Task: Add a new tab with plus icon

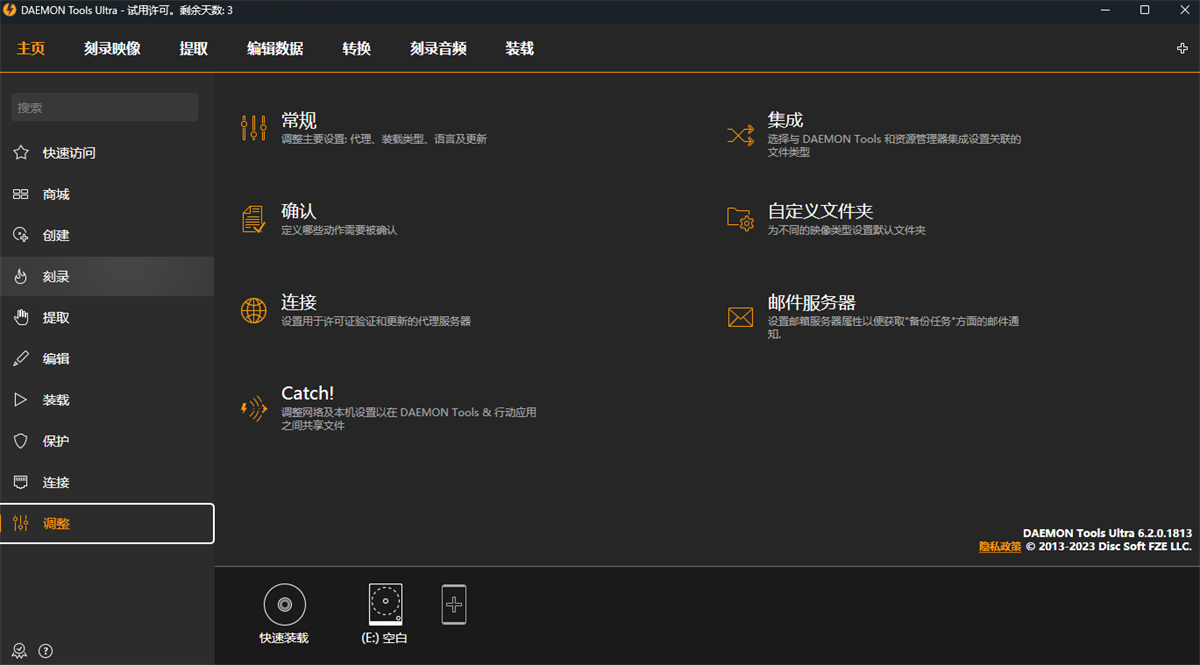Action: pos(1183,48)
